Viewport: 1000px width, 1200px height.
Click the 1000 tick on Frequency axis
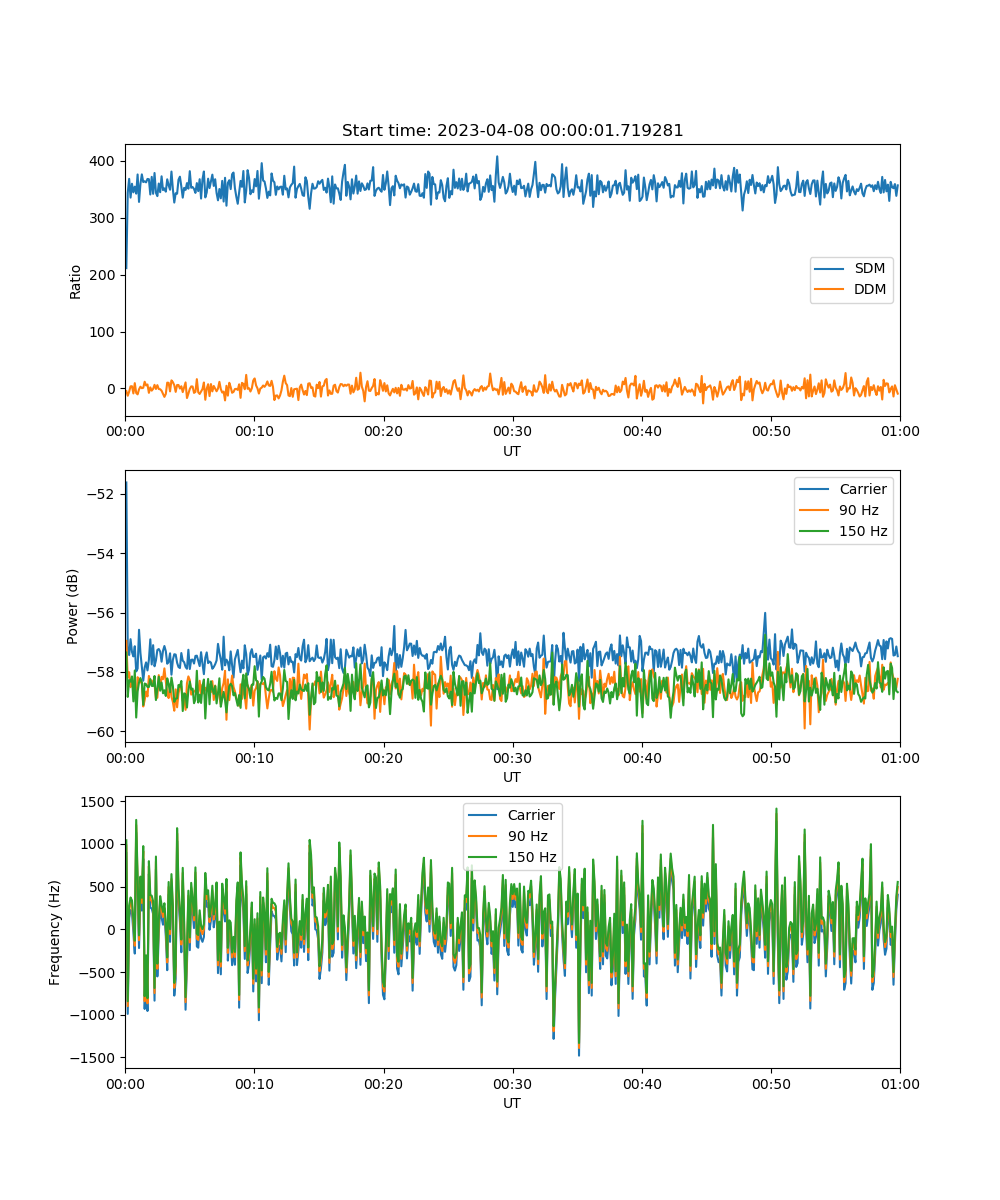pyautogui.click(x=100, y=844)
